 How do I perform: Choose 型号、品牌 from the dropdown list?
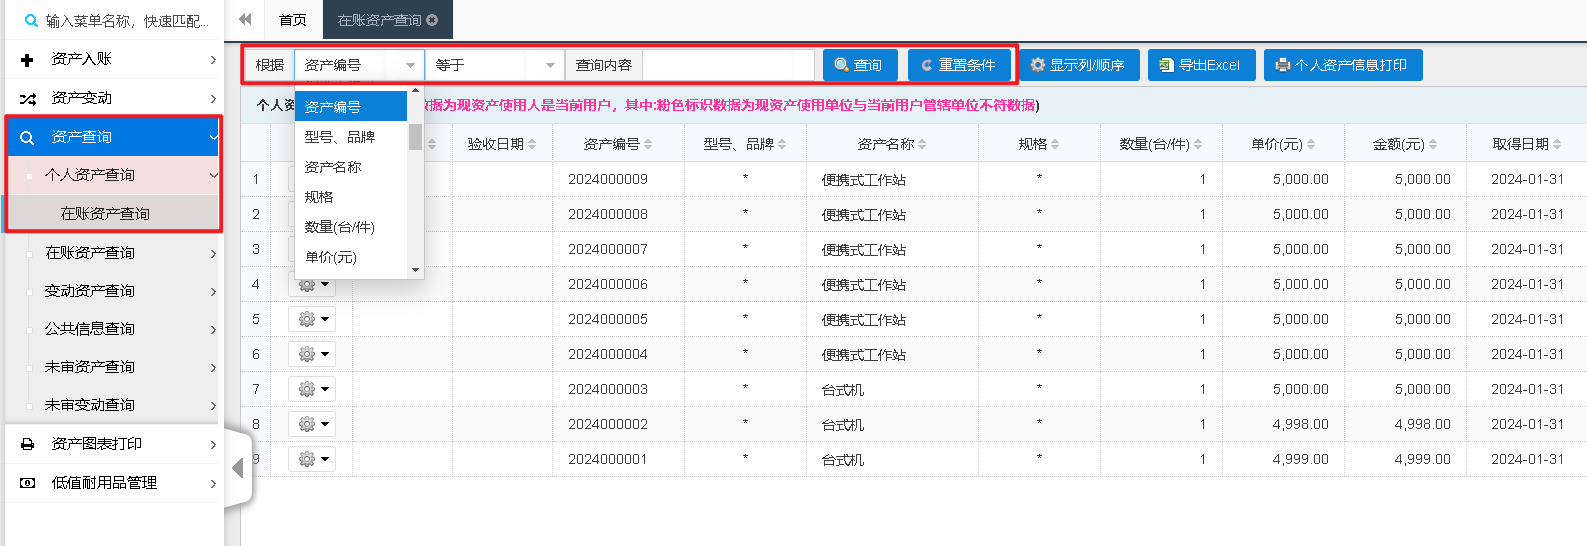click(340, 137)
